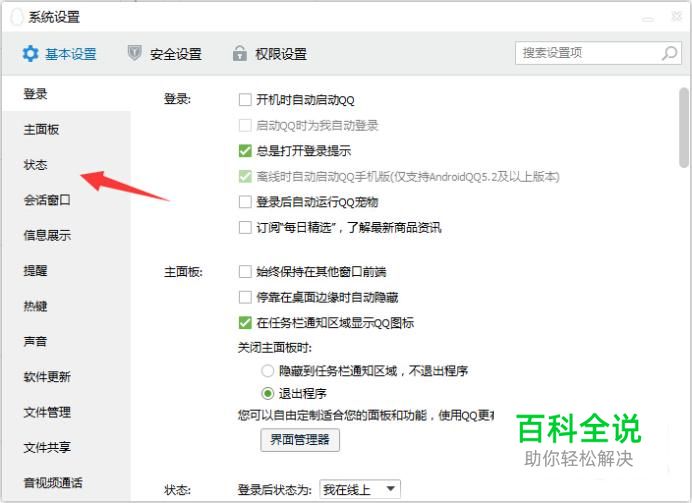Close the 系统设置 window
692x503 pixels.
tap(677, 16)
